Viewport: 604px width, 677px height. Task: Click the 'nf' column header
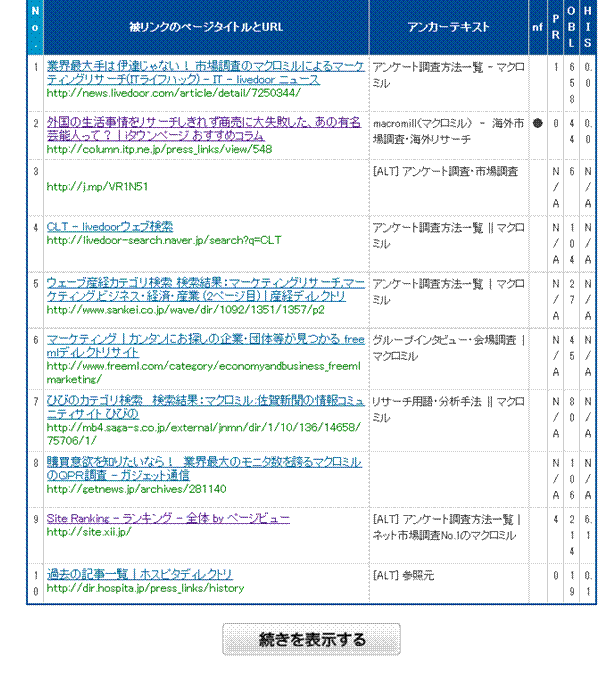(x=538, y=27)
